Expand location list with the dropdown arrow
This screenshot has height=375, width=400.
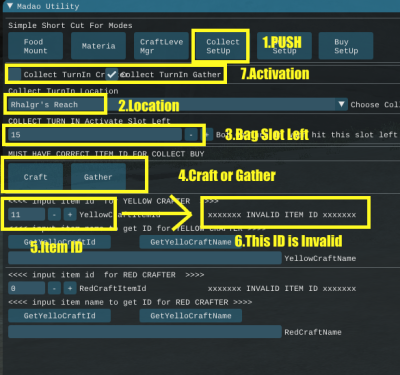click(x=341, y=105)
